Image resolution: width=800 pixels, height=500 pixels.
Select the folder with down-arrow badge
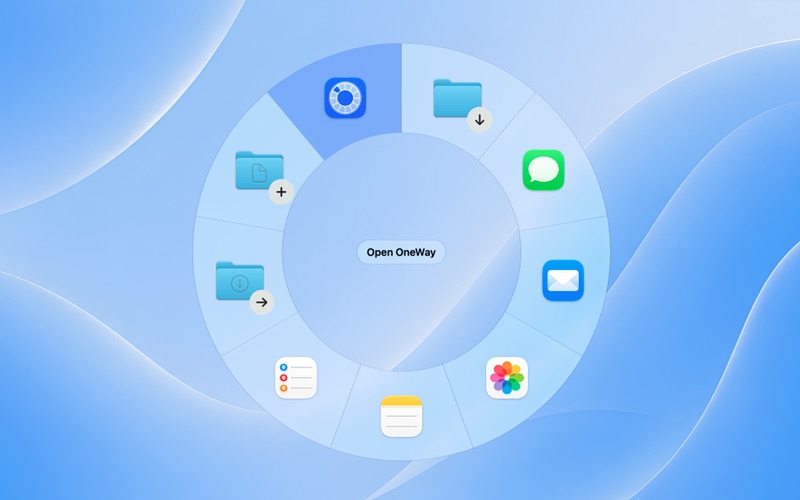point(462,105)
